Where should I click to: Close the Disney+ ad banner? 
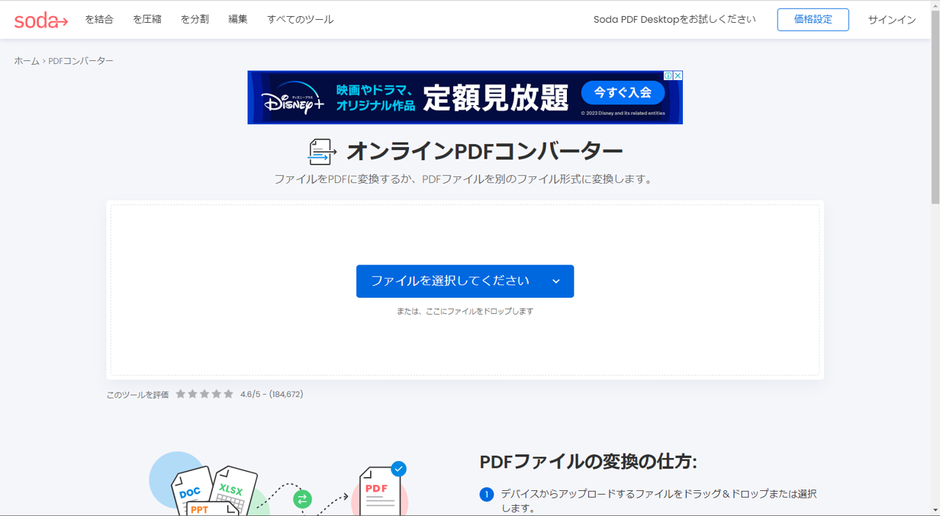[678, 76]
